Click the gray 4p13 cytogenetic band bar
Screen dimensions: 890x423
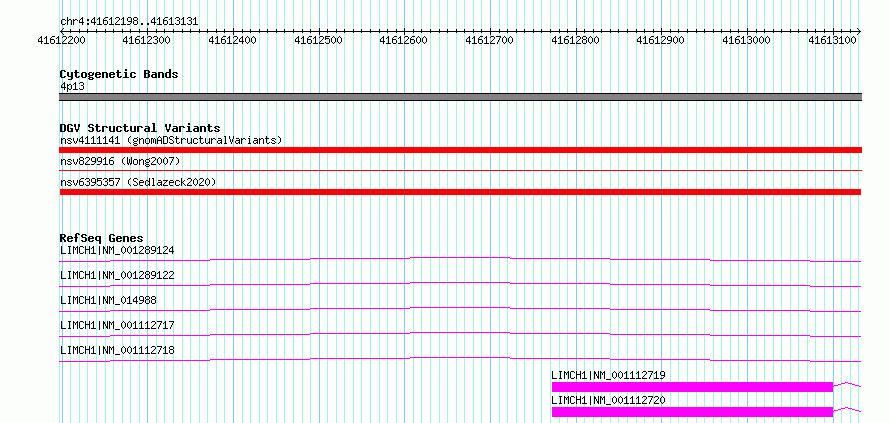[460, 97]
